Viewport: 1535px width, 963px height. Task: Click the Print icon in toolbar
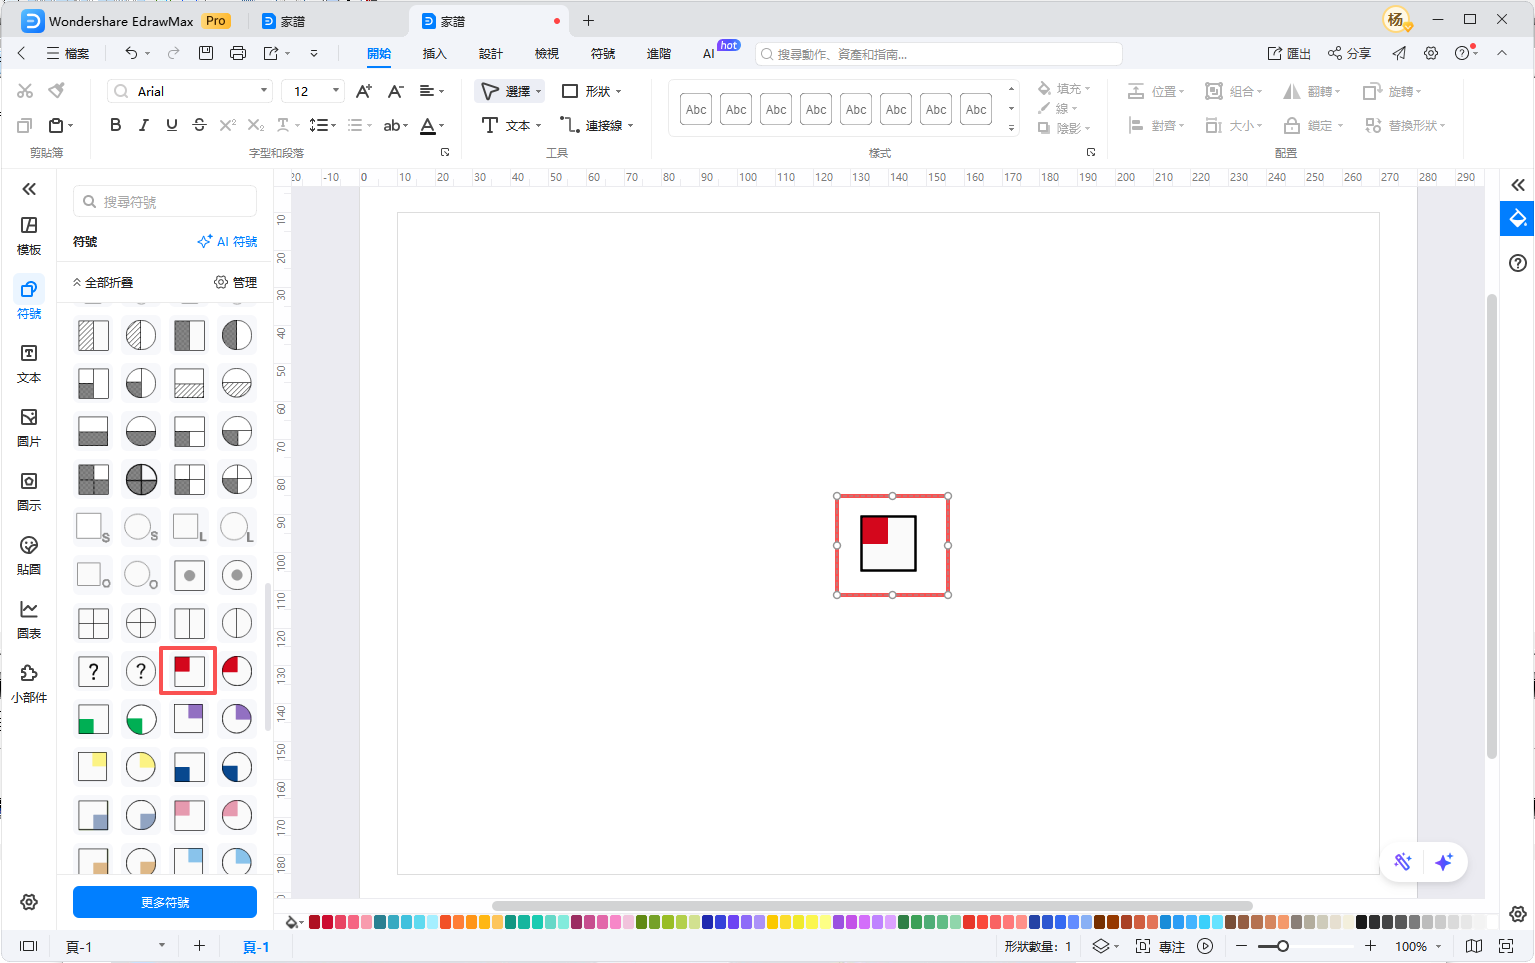[238, 53]
